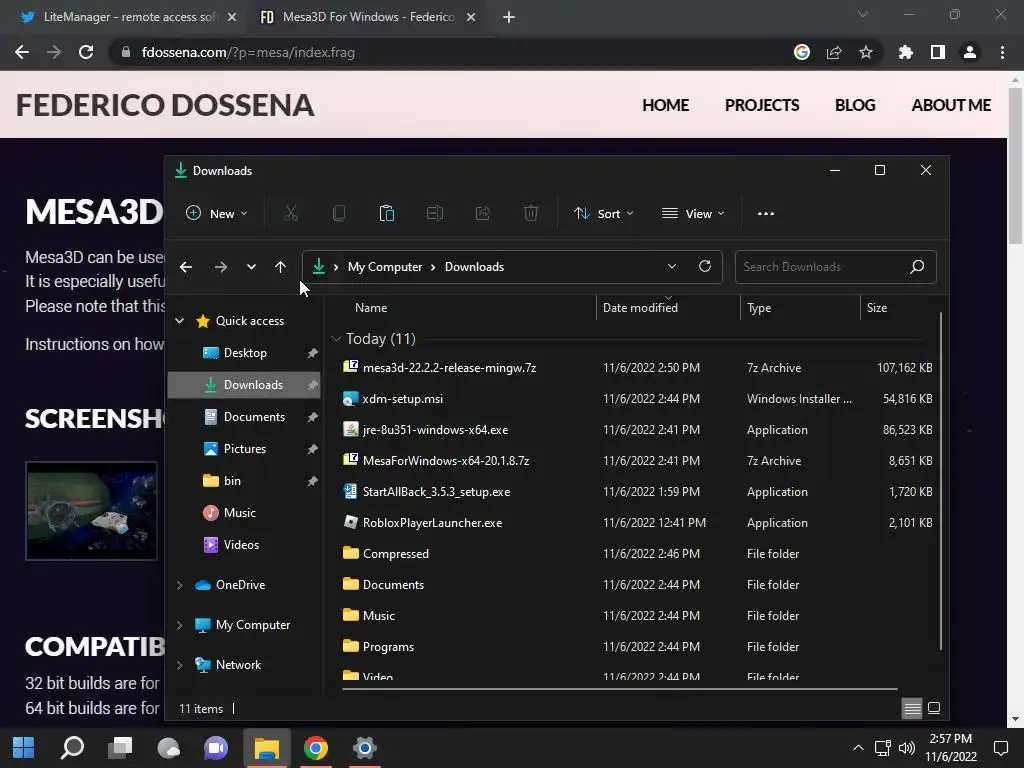Expand the address bar history dropdown

671,266
